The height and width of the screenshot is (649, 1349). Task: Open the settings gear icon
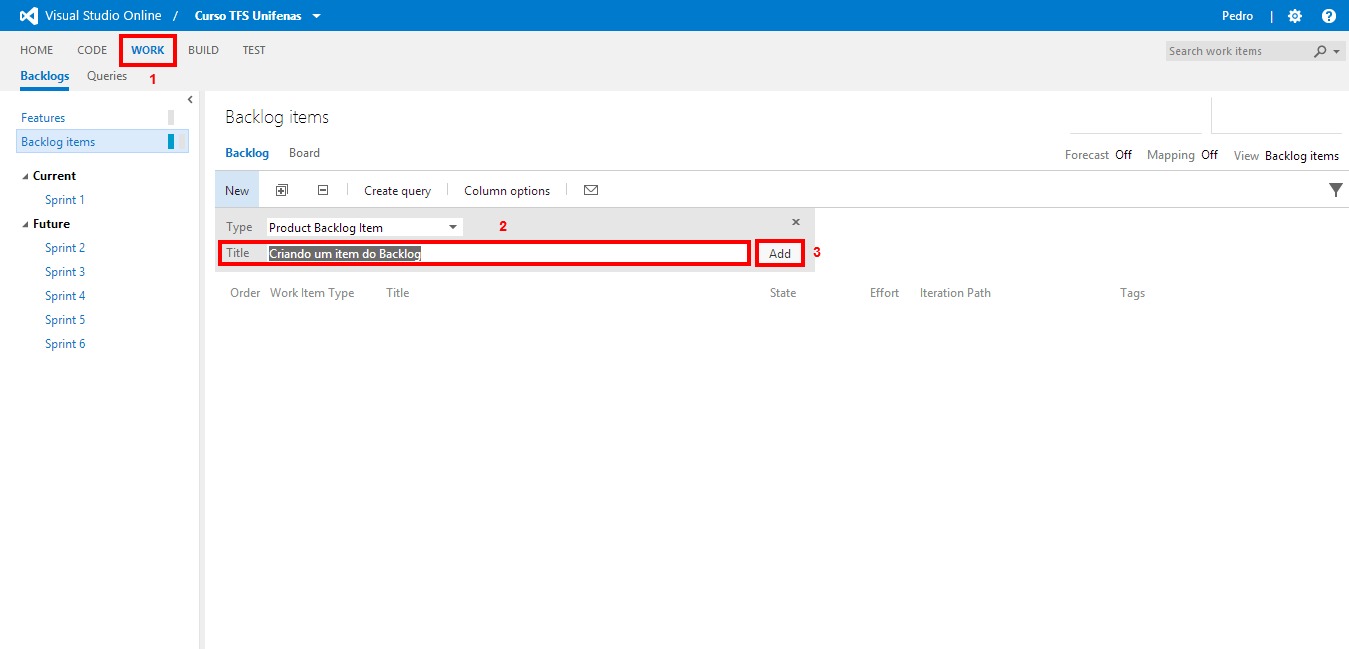coord(1295,16)
